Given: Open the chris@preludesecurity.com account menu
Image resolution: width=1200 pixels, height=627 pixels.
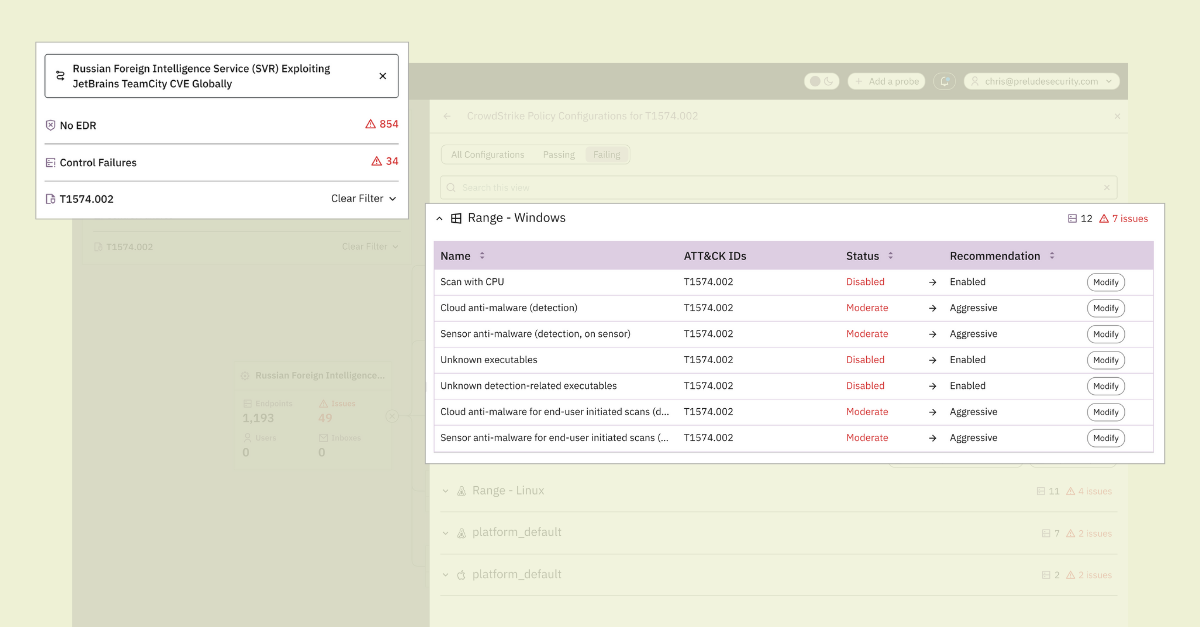Looking at the screenshot, I should [x=1042, y=81].
